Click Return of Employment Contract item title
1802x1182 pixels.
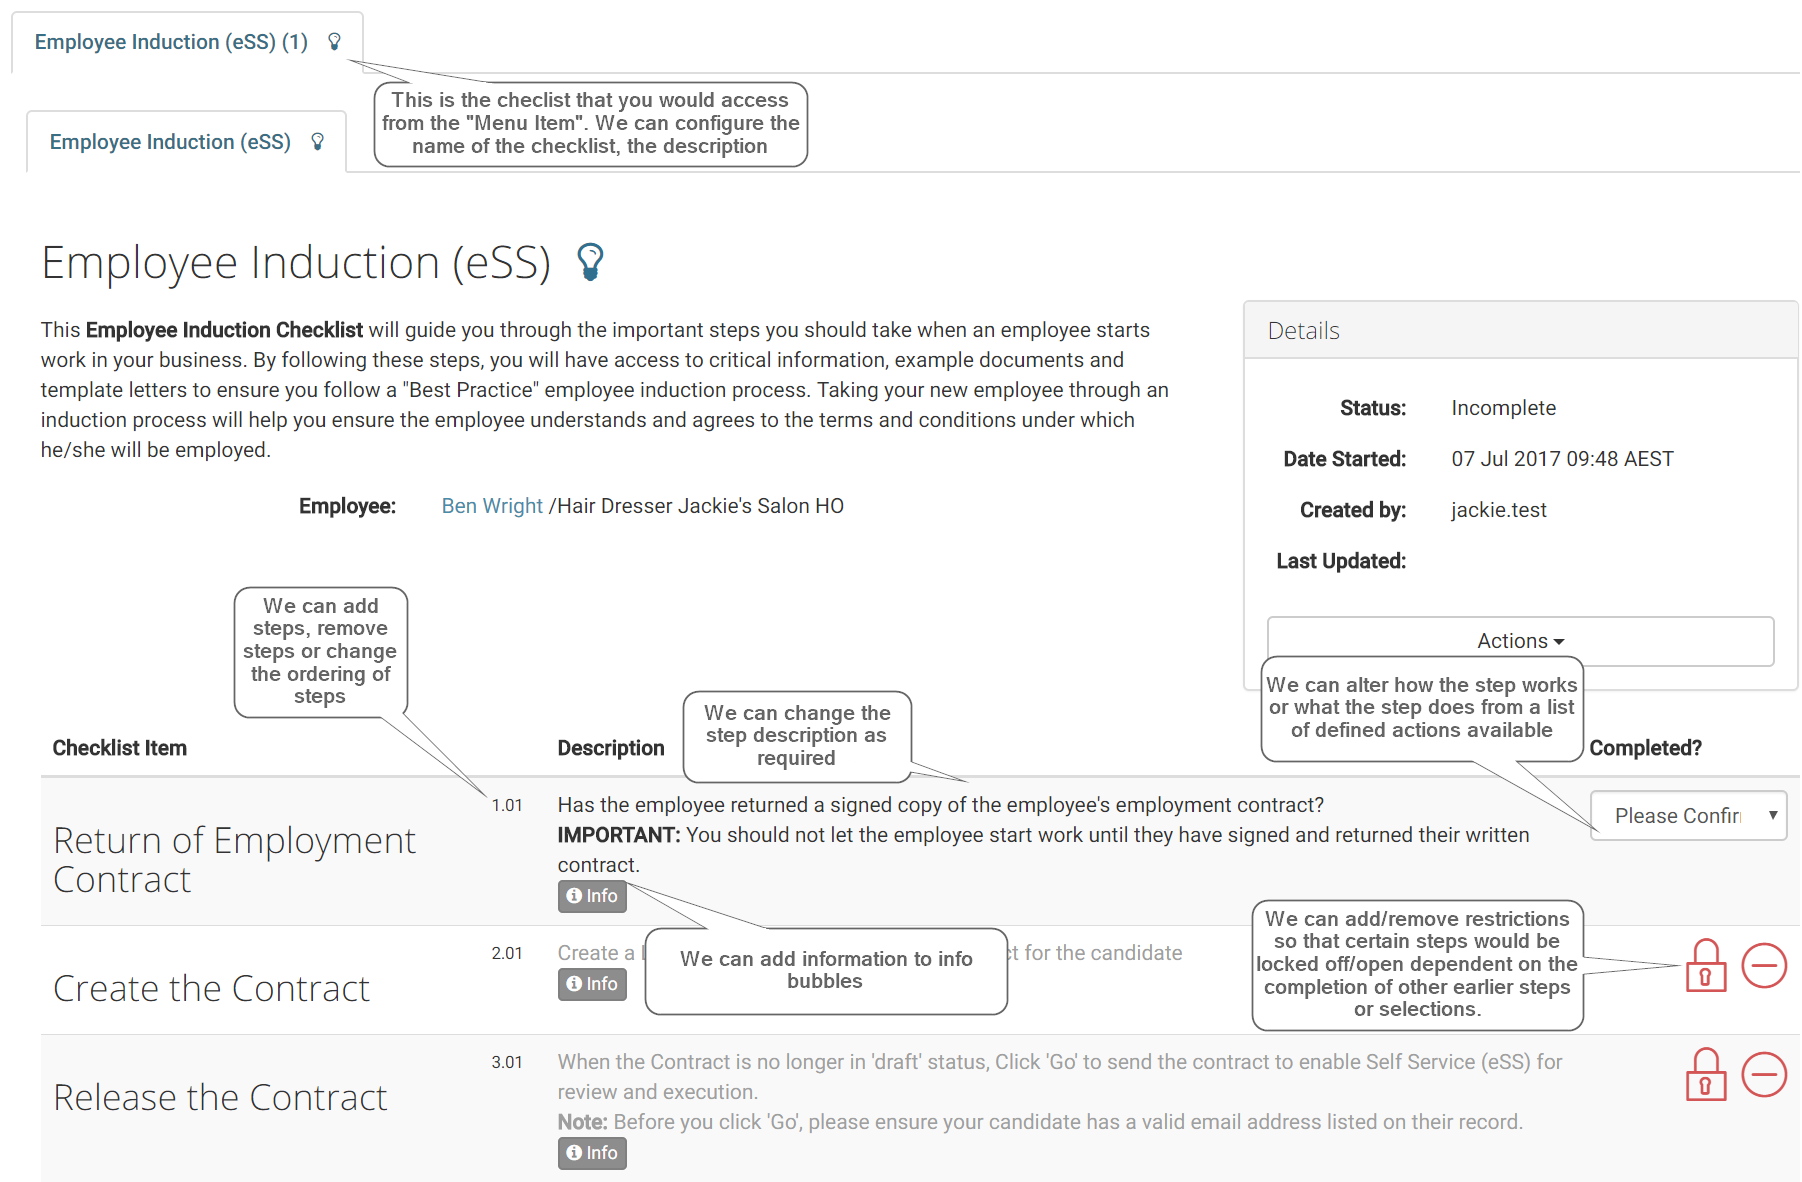tap(234, 860)
